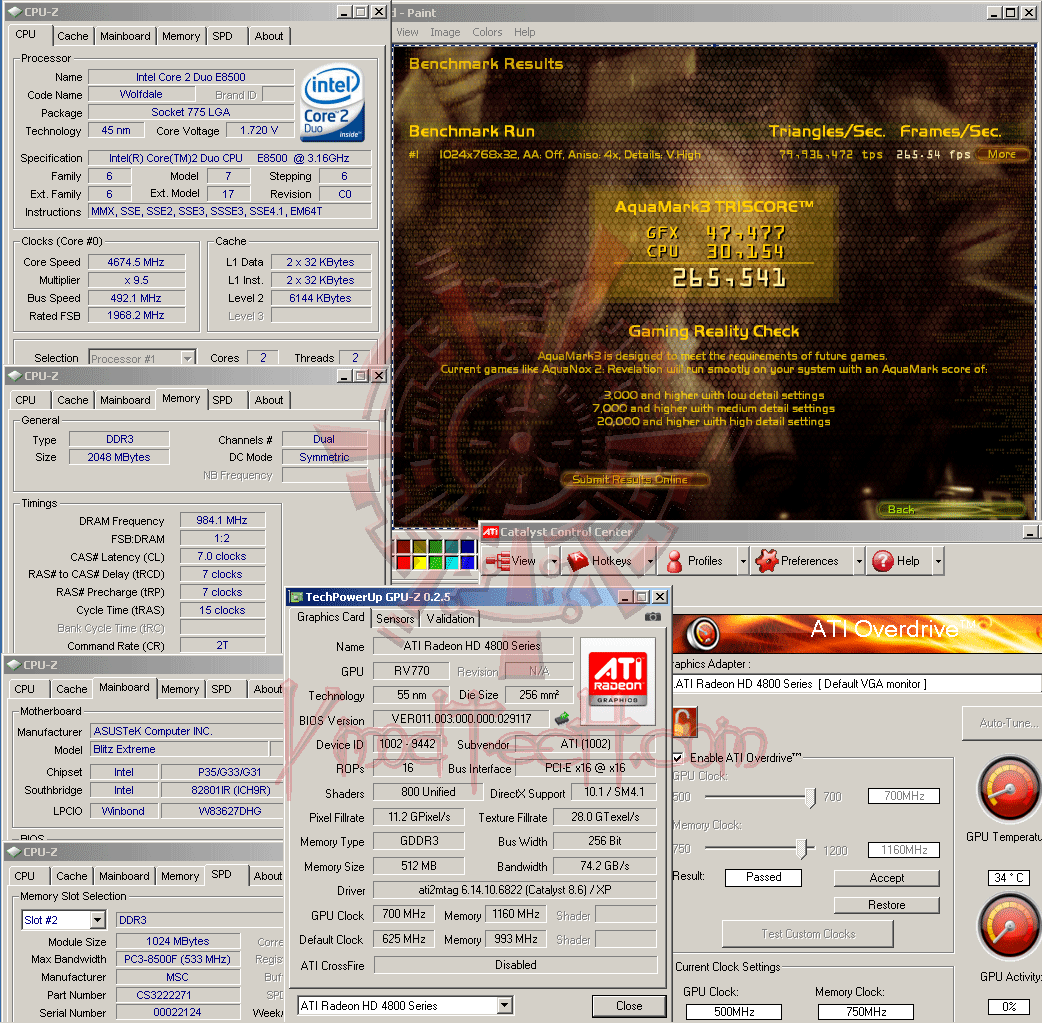
Task: Pick the yellow swatch in Paint palette
Action: (419, 563)
